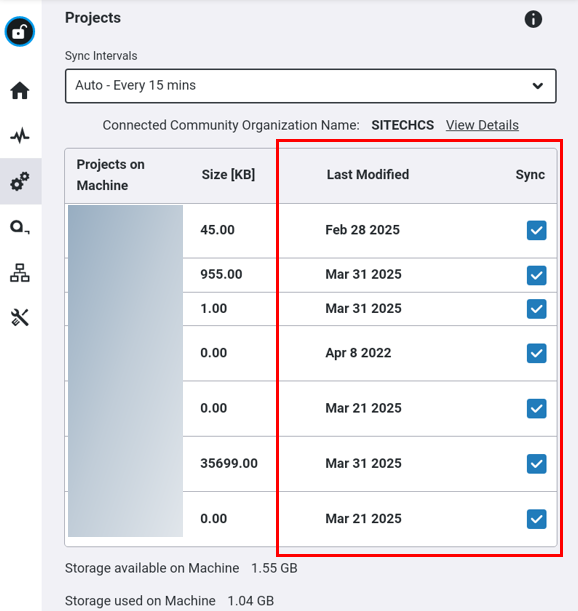Open the network hierarchy sidebar icon
The image size is (578, 611).
coord(19,273)
